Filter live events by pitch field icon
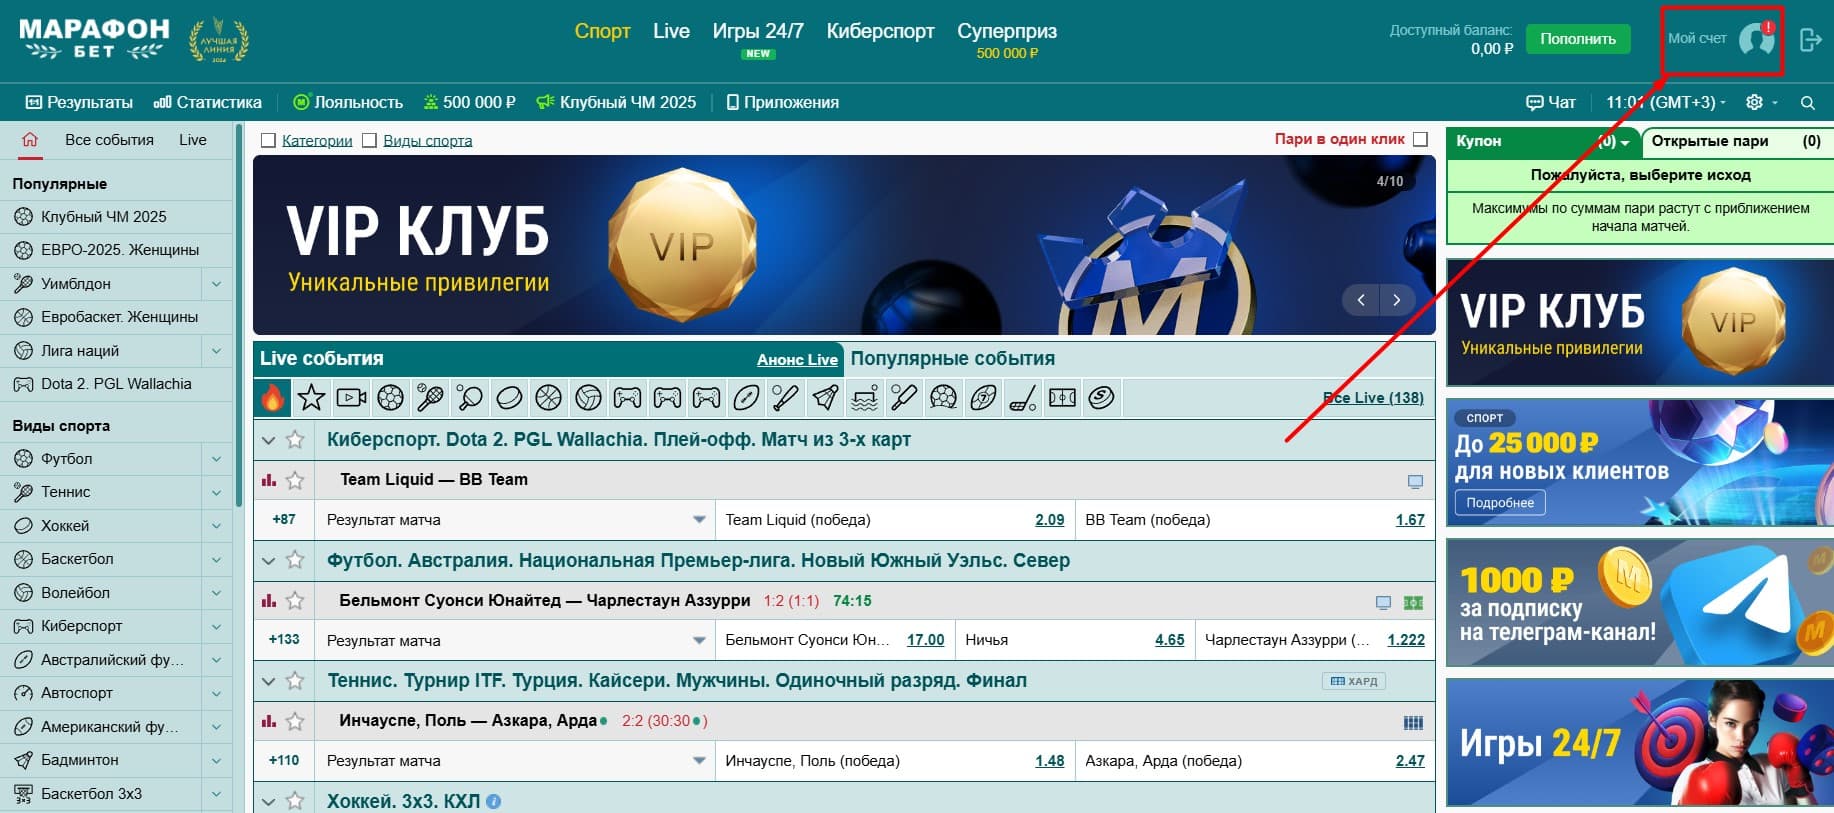 pyautogui.click(x=1062, y=398)
